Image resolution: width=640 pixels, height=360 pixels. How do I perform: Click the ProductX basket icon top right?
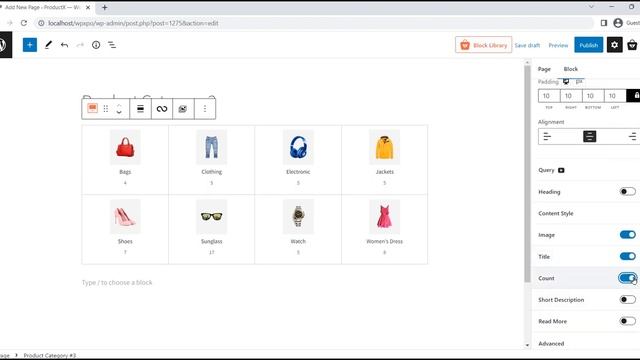point(632,45)
